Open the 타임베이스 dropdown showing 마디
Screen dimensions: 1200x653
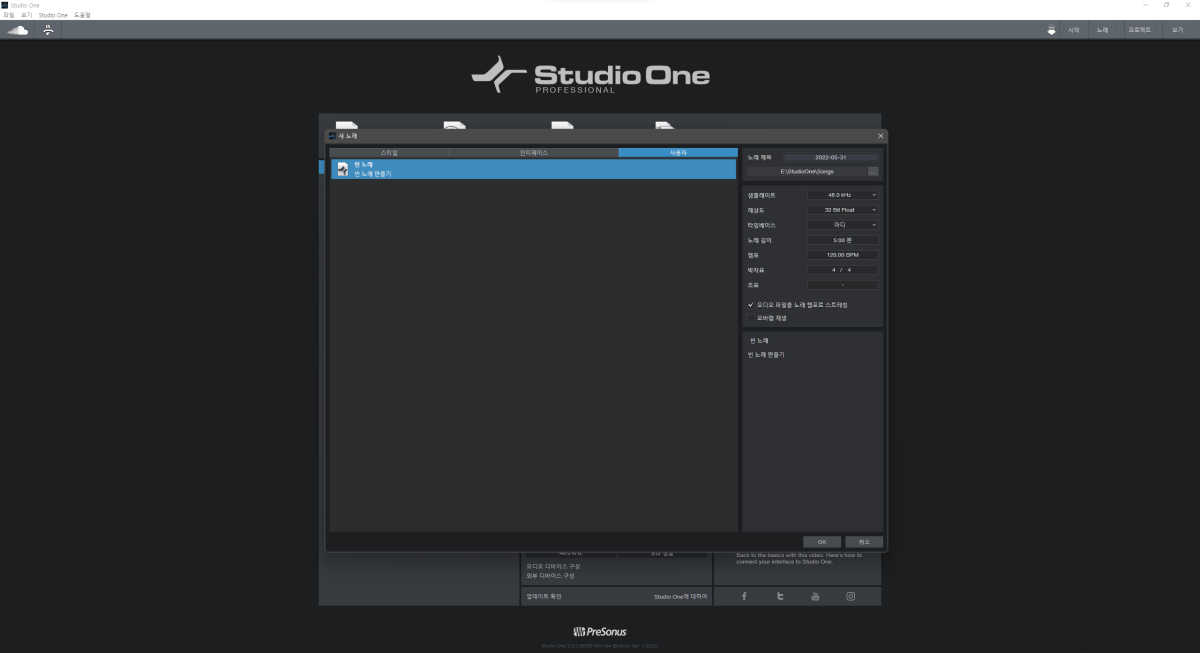[x=842, y=225]
